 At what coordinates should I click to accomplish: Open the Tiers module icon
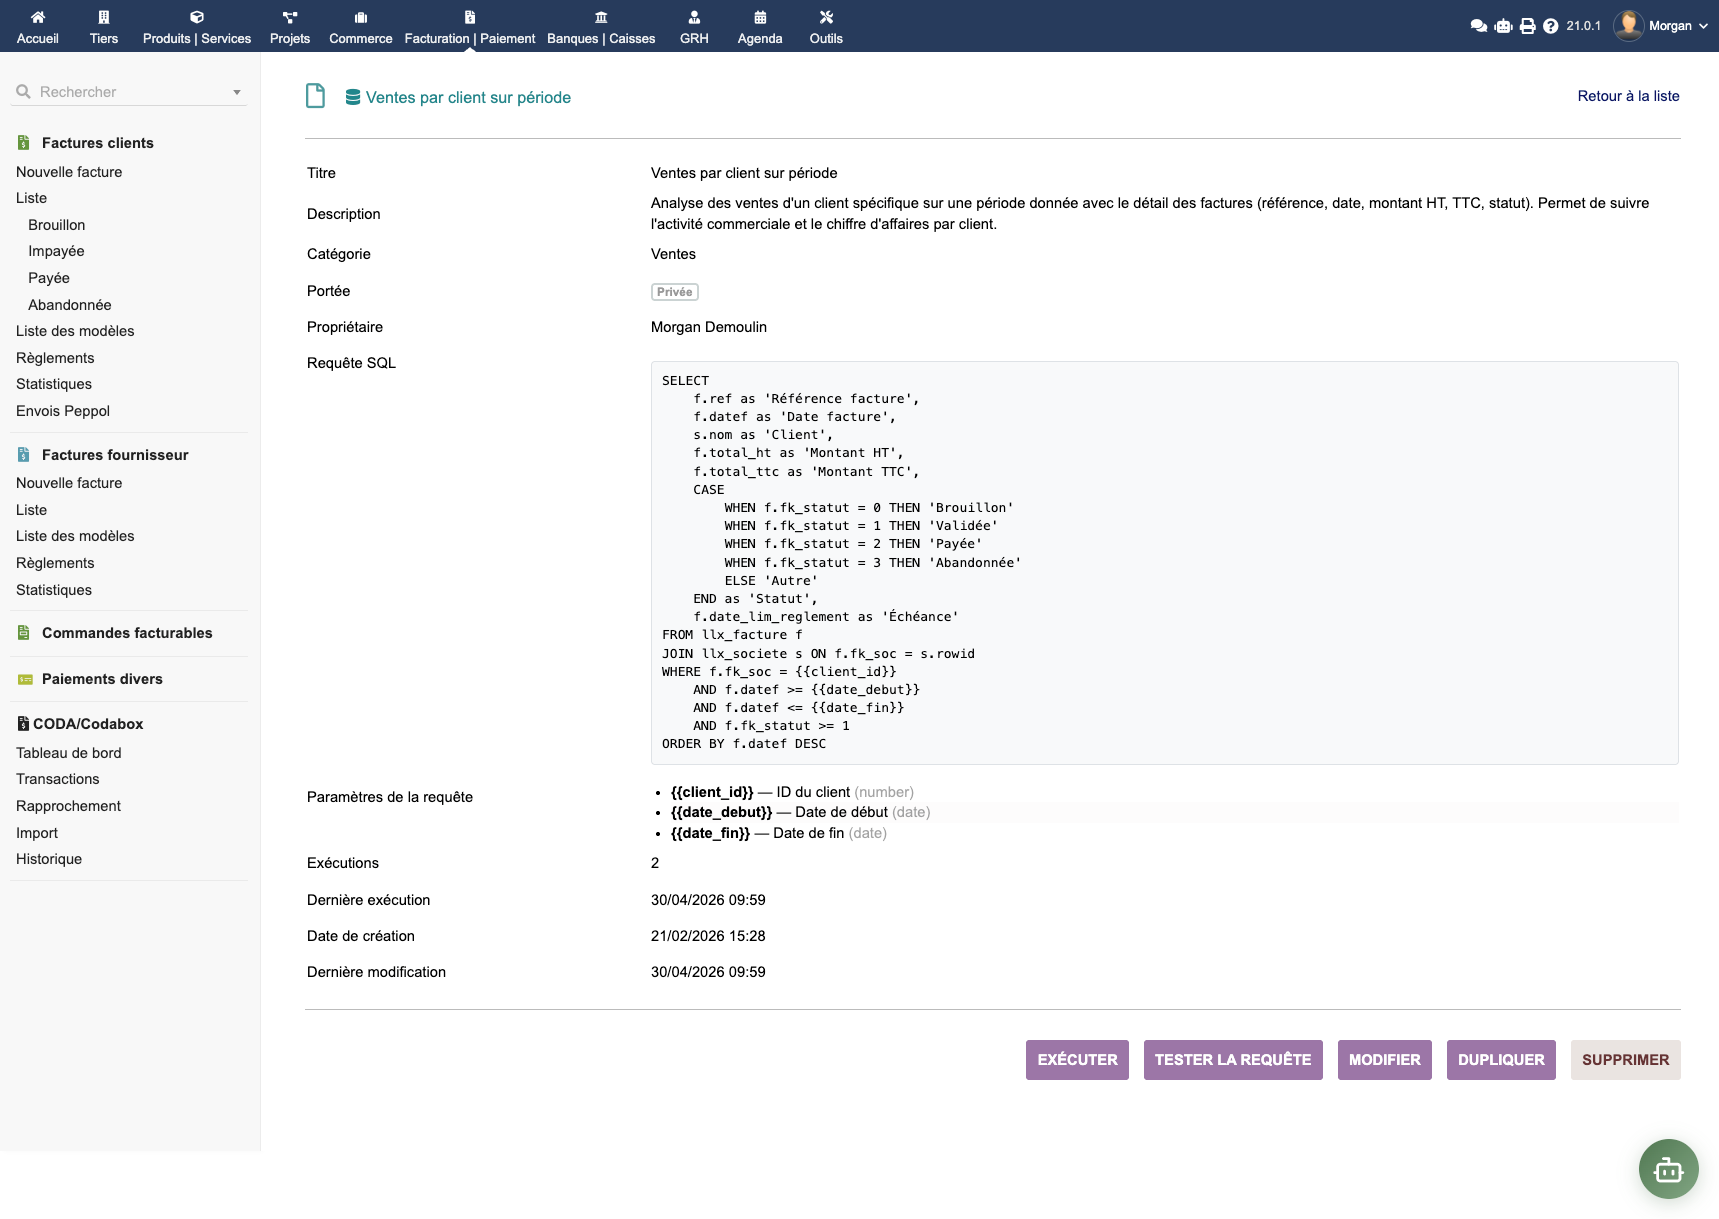[104, 17]
